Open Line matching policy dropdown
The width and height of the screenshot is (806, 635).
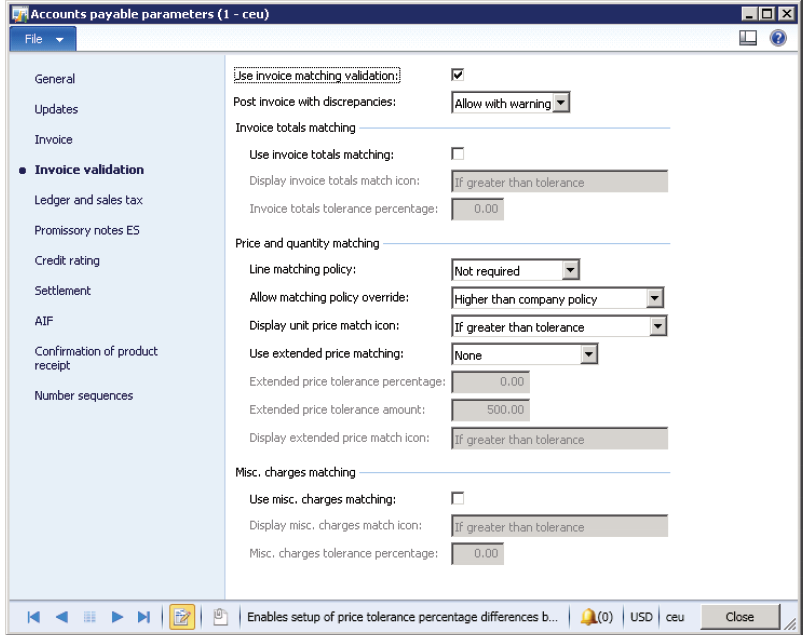(571, 270)
